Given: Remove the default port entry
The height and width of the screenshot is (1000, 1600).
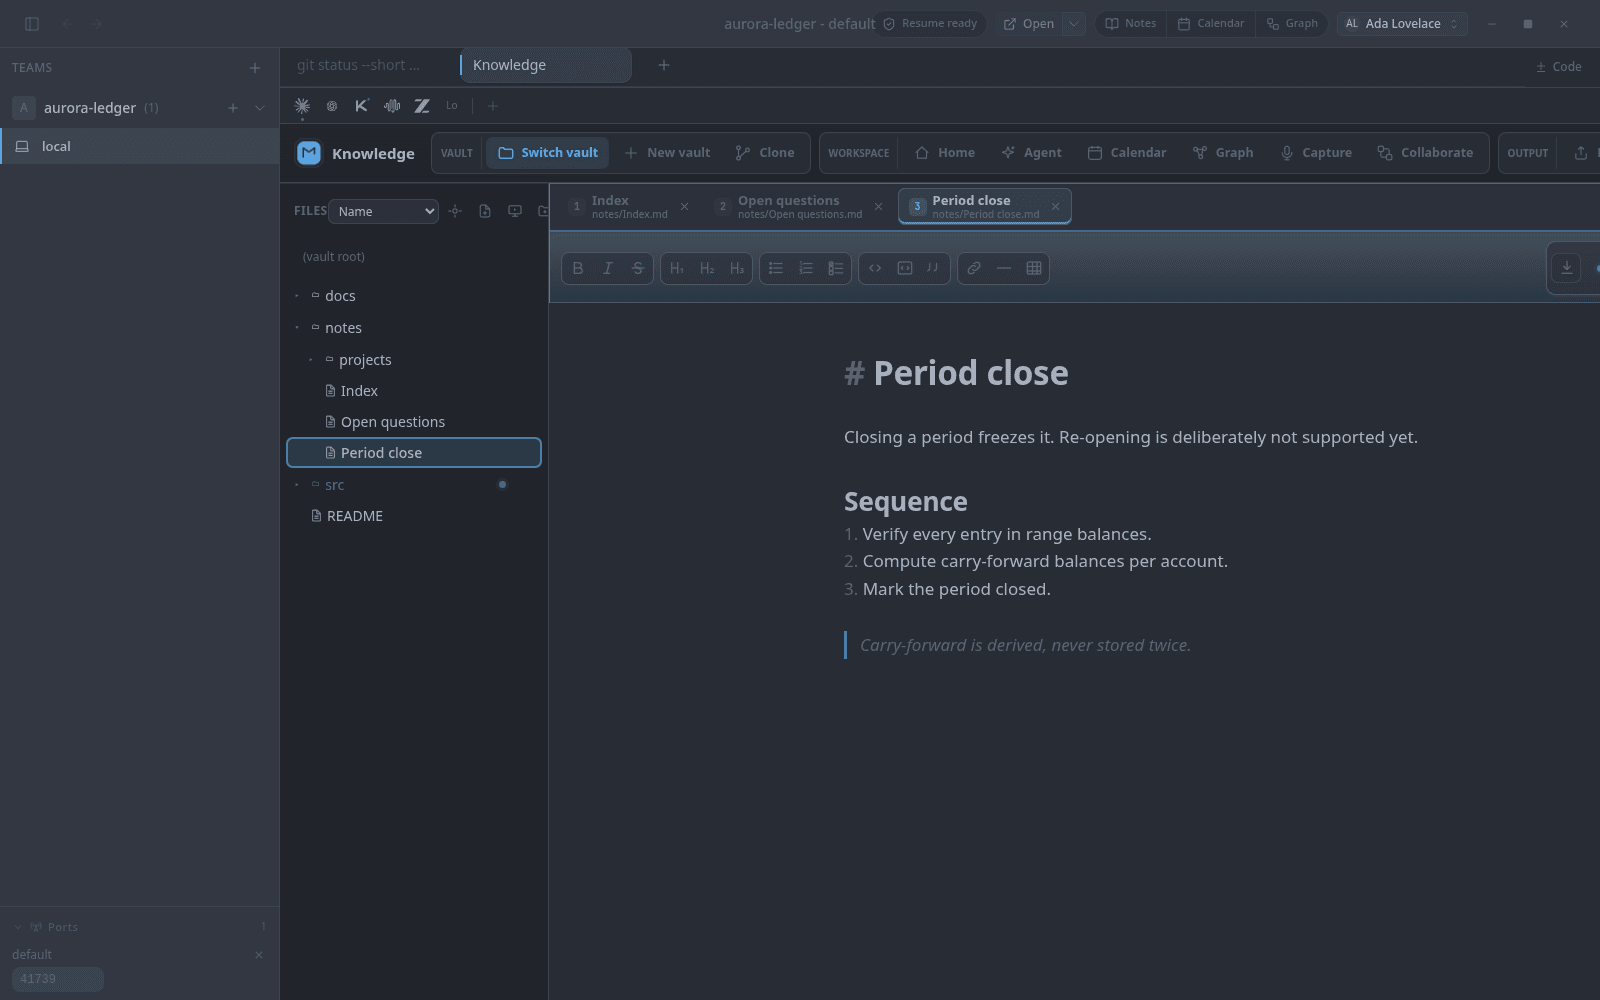Looking at the screenshot, I should coord(259,955).
